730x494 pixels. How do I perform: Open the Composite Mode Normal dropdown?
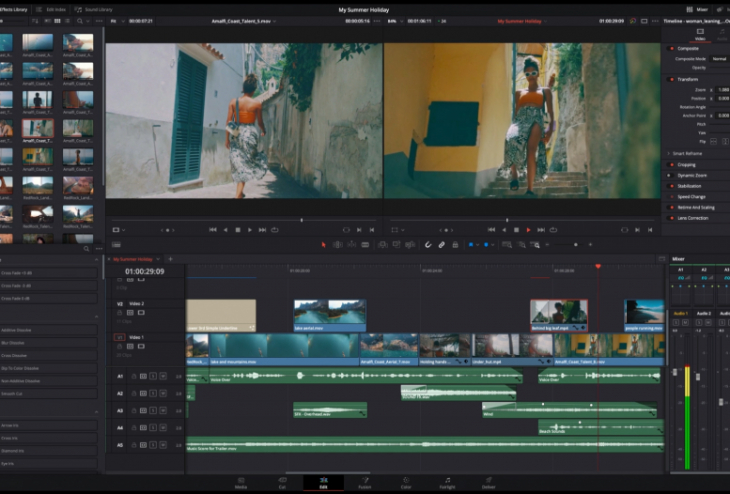click(x=721, y=58)
